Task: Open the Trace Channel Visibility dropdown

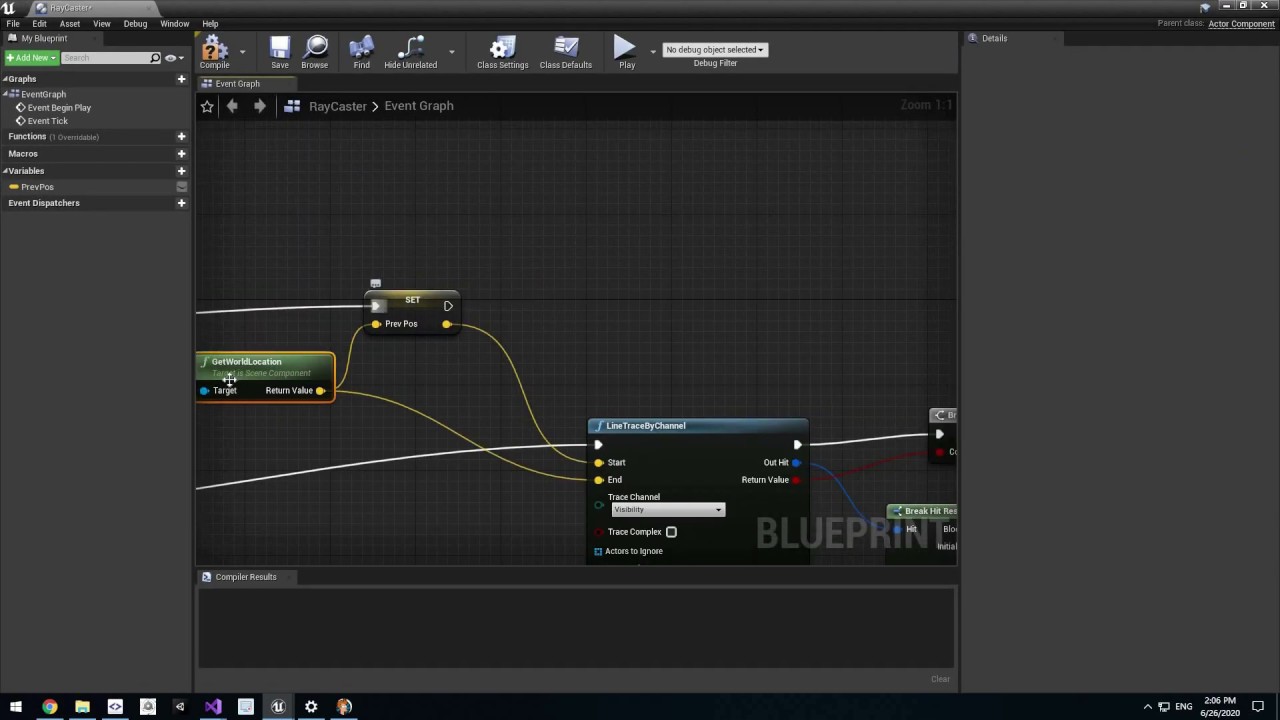Action: (667, 510)
